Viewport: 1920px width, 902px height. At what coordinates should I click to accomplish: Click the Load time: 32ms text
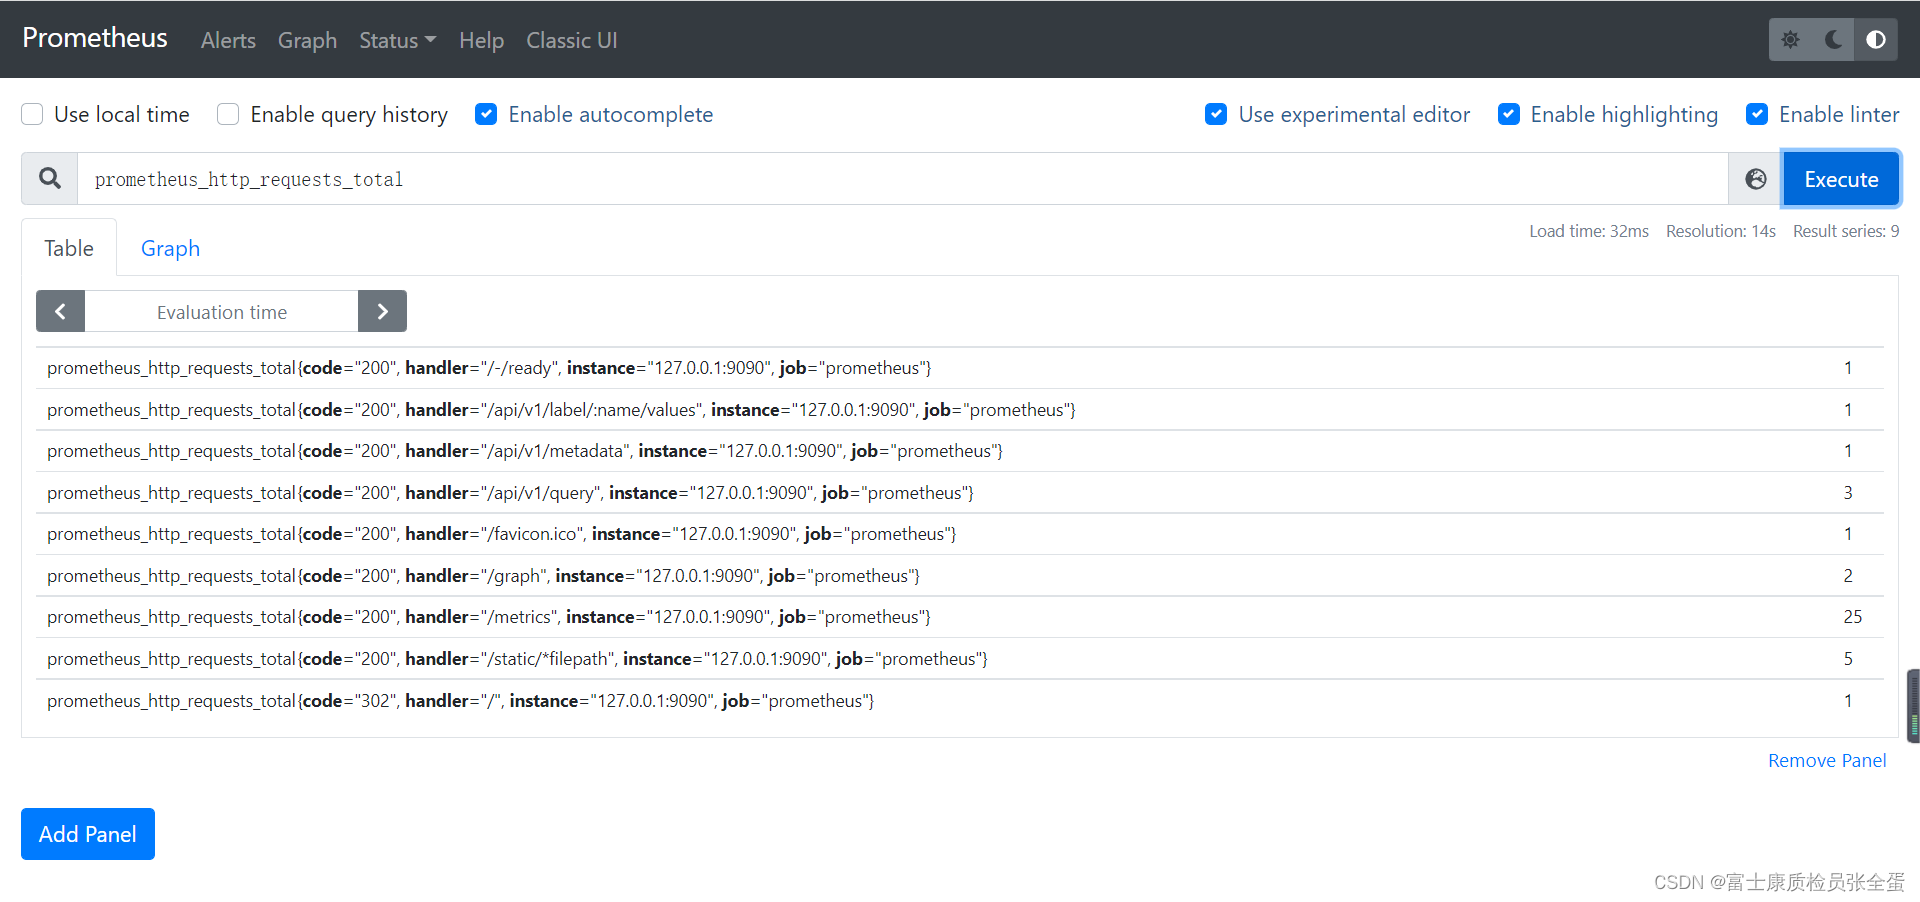1589,231
